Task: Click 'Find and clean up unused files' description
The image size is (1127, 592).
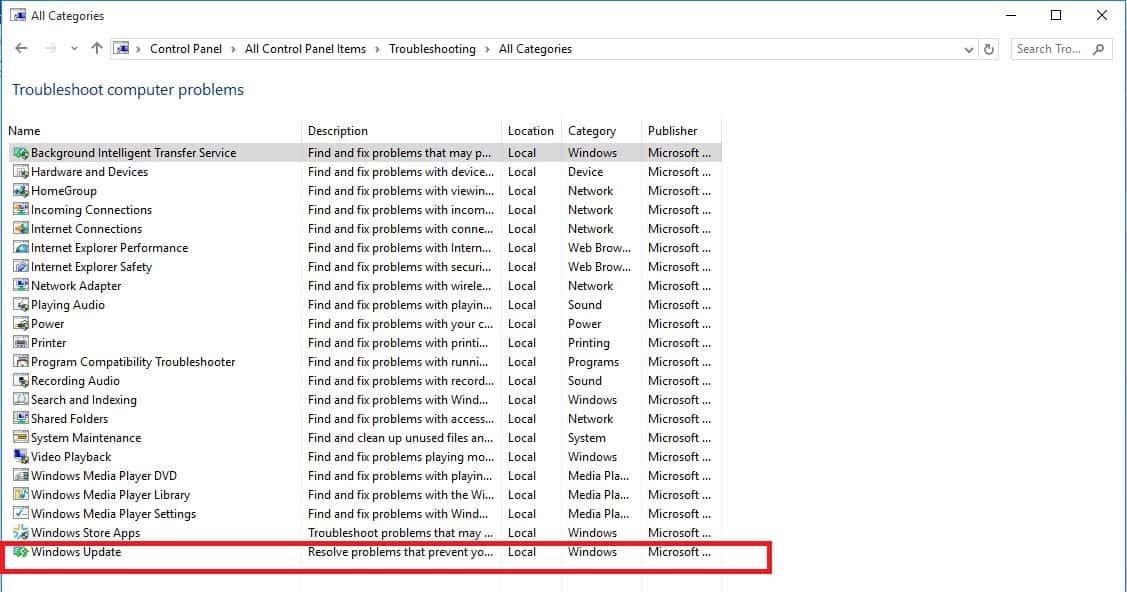Action: (x=400, y=438)
